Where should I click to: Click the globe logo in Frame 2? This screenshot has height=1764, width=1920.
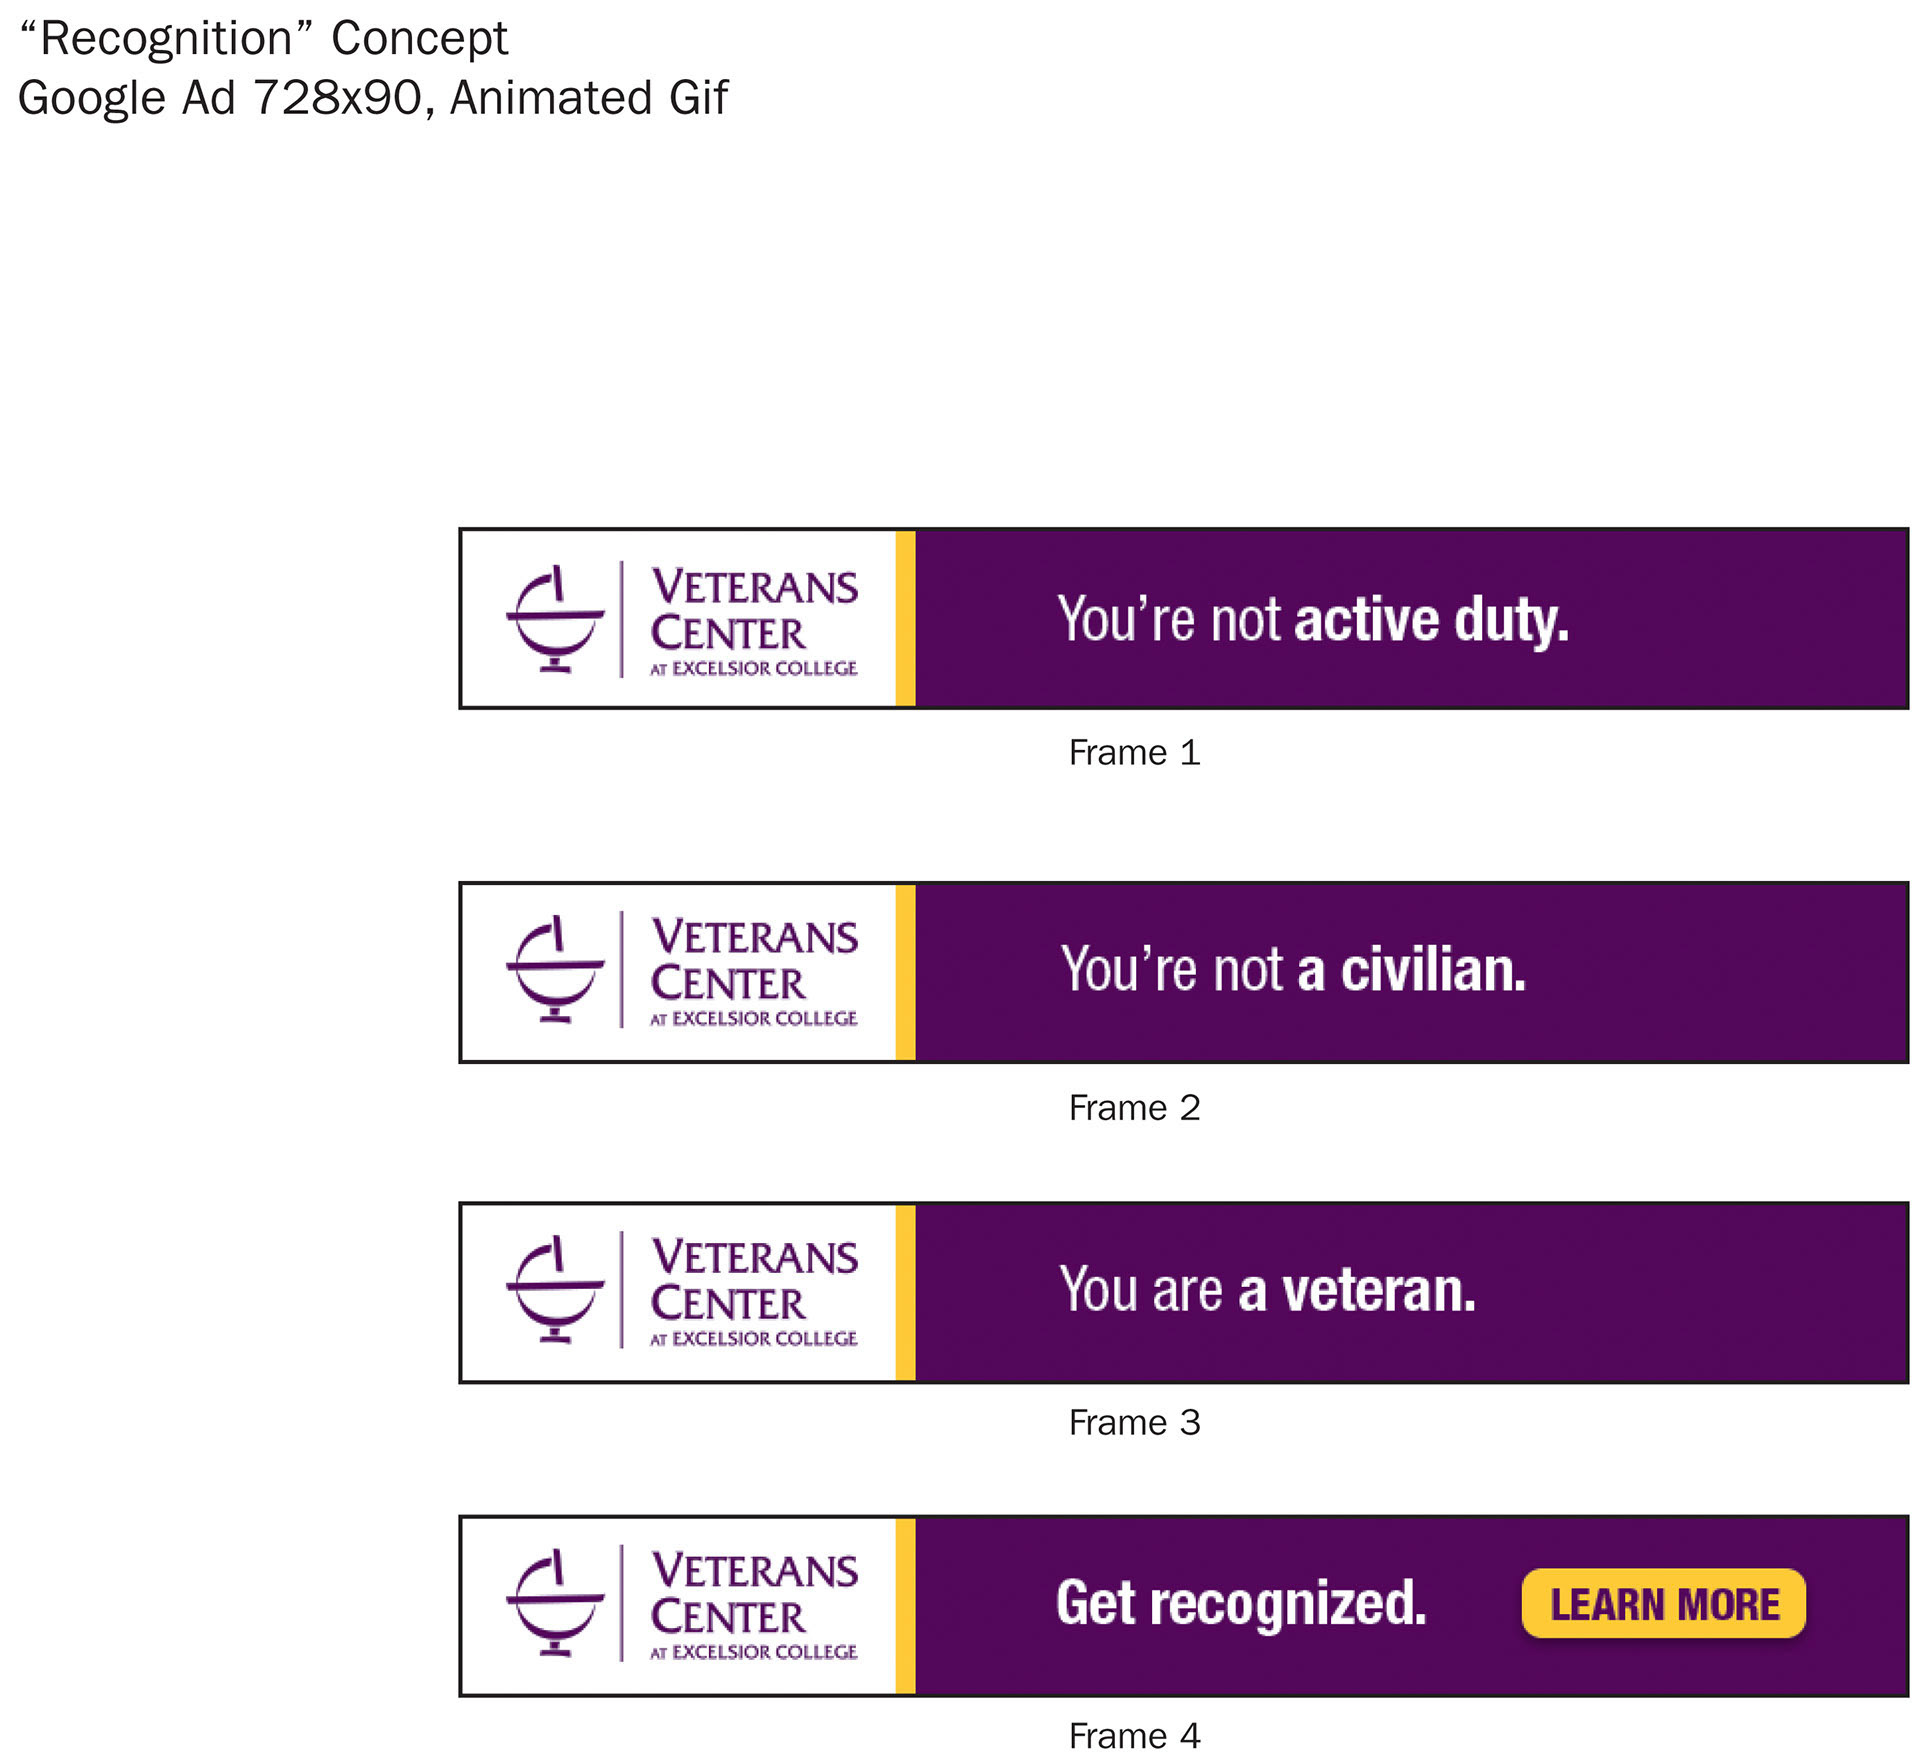555,969
